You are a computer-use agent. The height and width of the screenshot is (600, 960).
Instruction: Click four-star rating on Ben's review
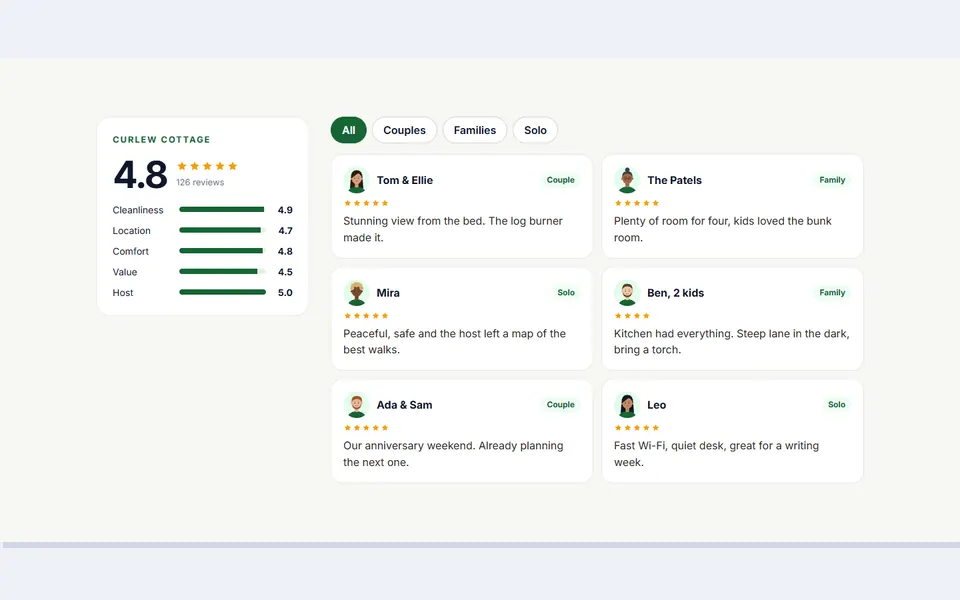click(632, 316)
